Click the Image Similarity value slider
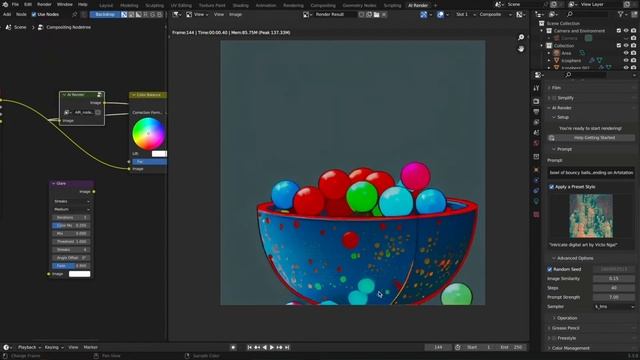Screen dimensions: 640x360 (x=613, y=279)
